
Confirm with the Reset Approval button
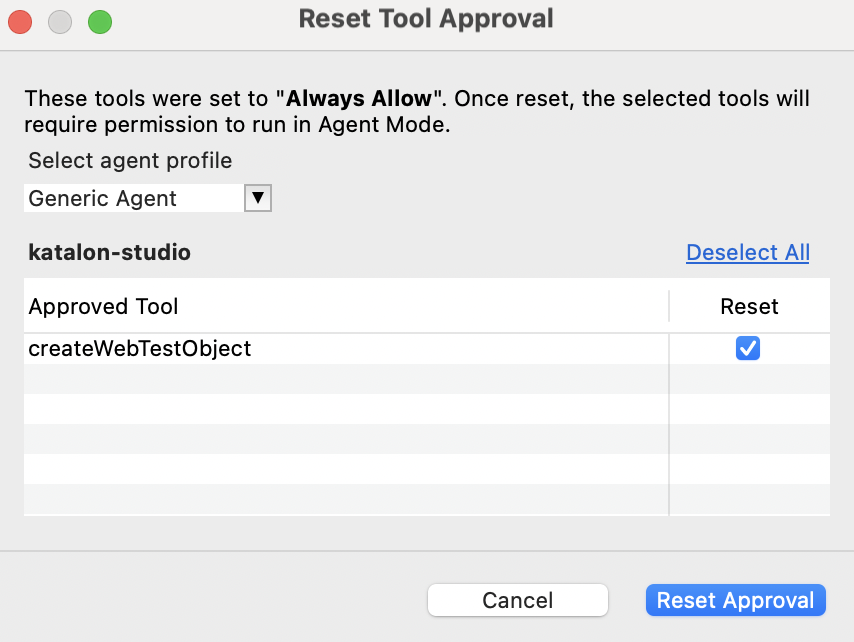pyautogui.click(x=735, y=600)
